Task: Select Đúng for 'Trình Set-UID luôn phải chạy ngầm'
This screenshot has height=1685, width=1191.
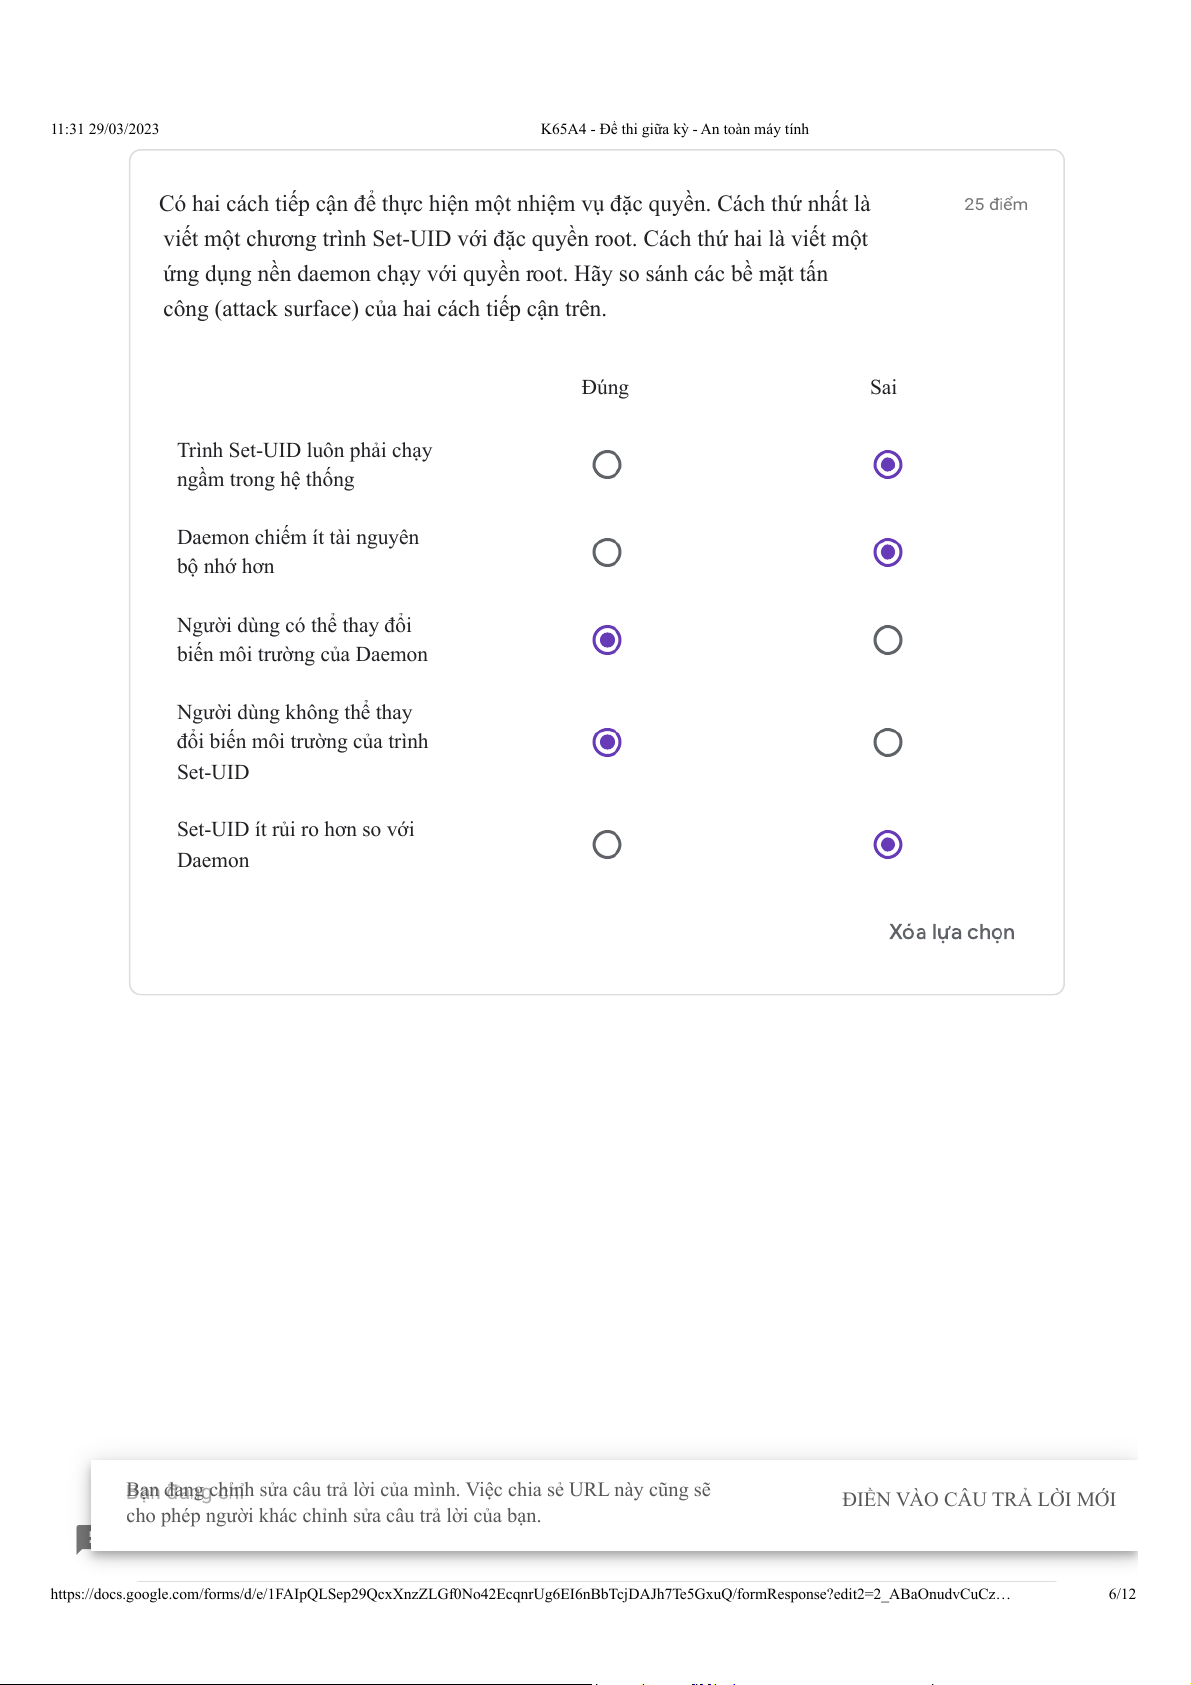Action: click(x=607, y=465)
